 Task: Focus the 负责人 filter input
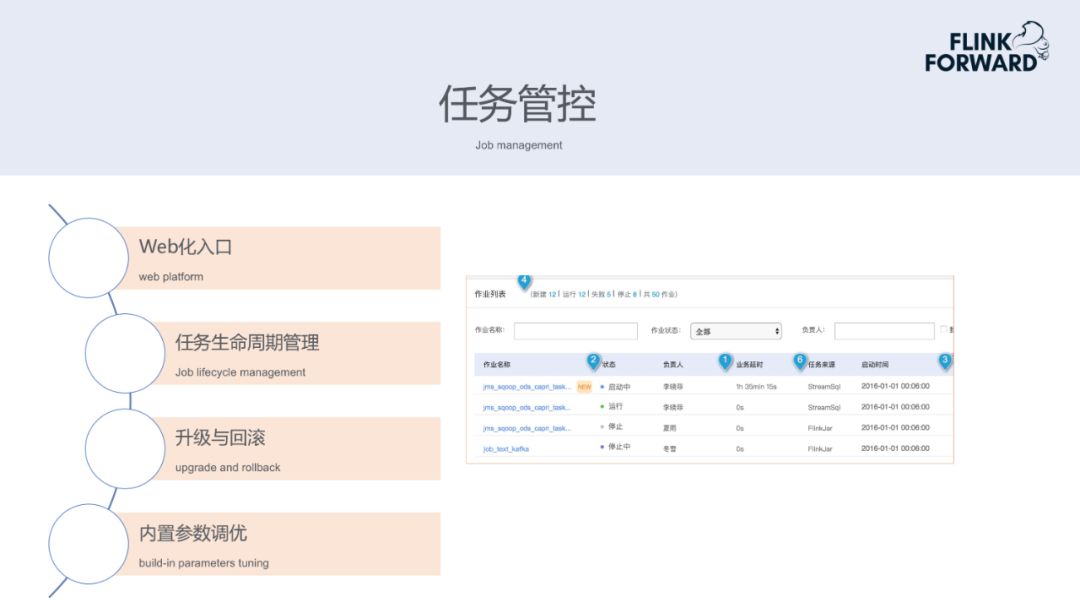click(x=884, y=331)
